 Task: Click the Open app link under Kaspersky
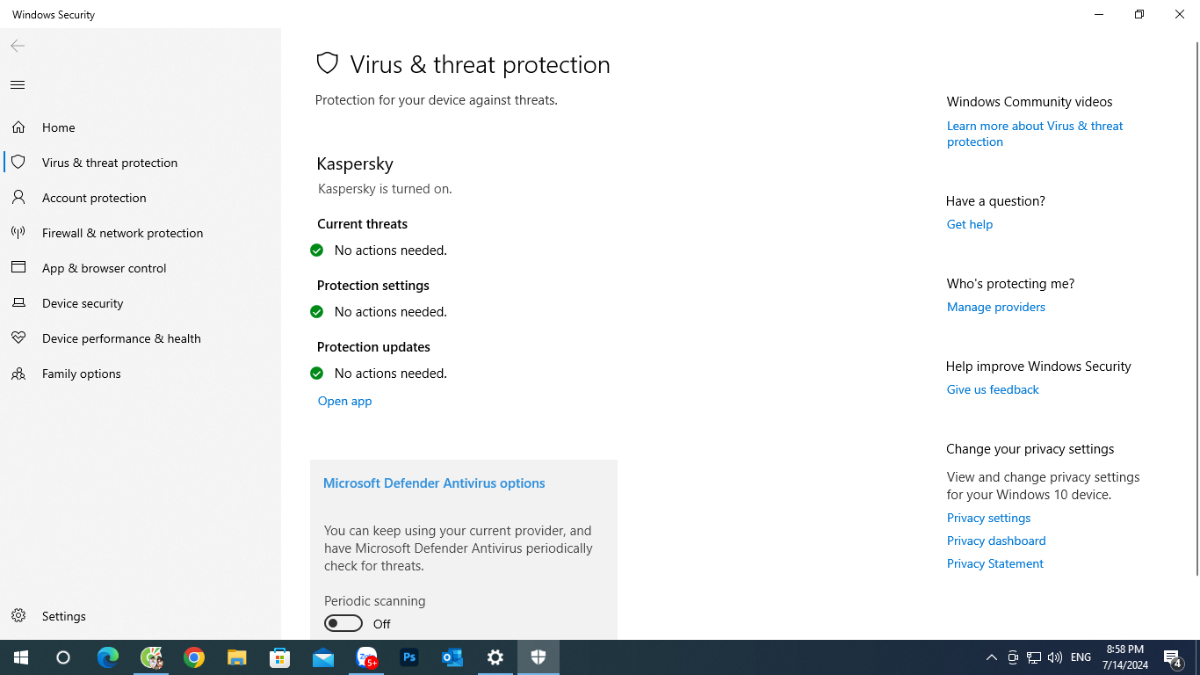pos(344,401)
